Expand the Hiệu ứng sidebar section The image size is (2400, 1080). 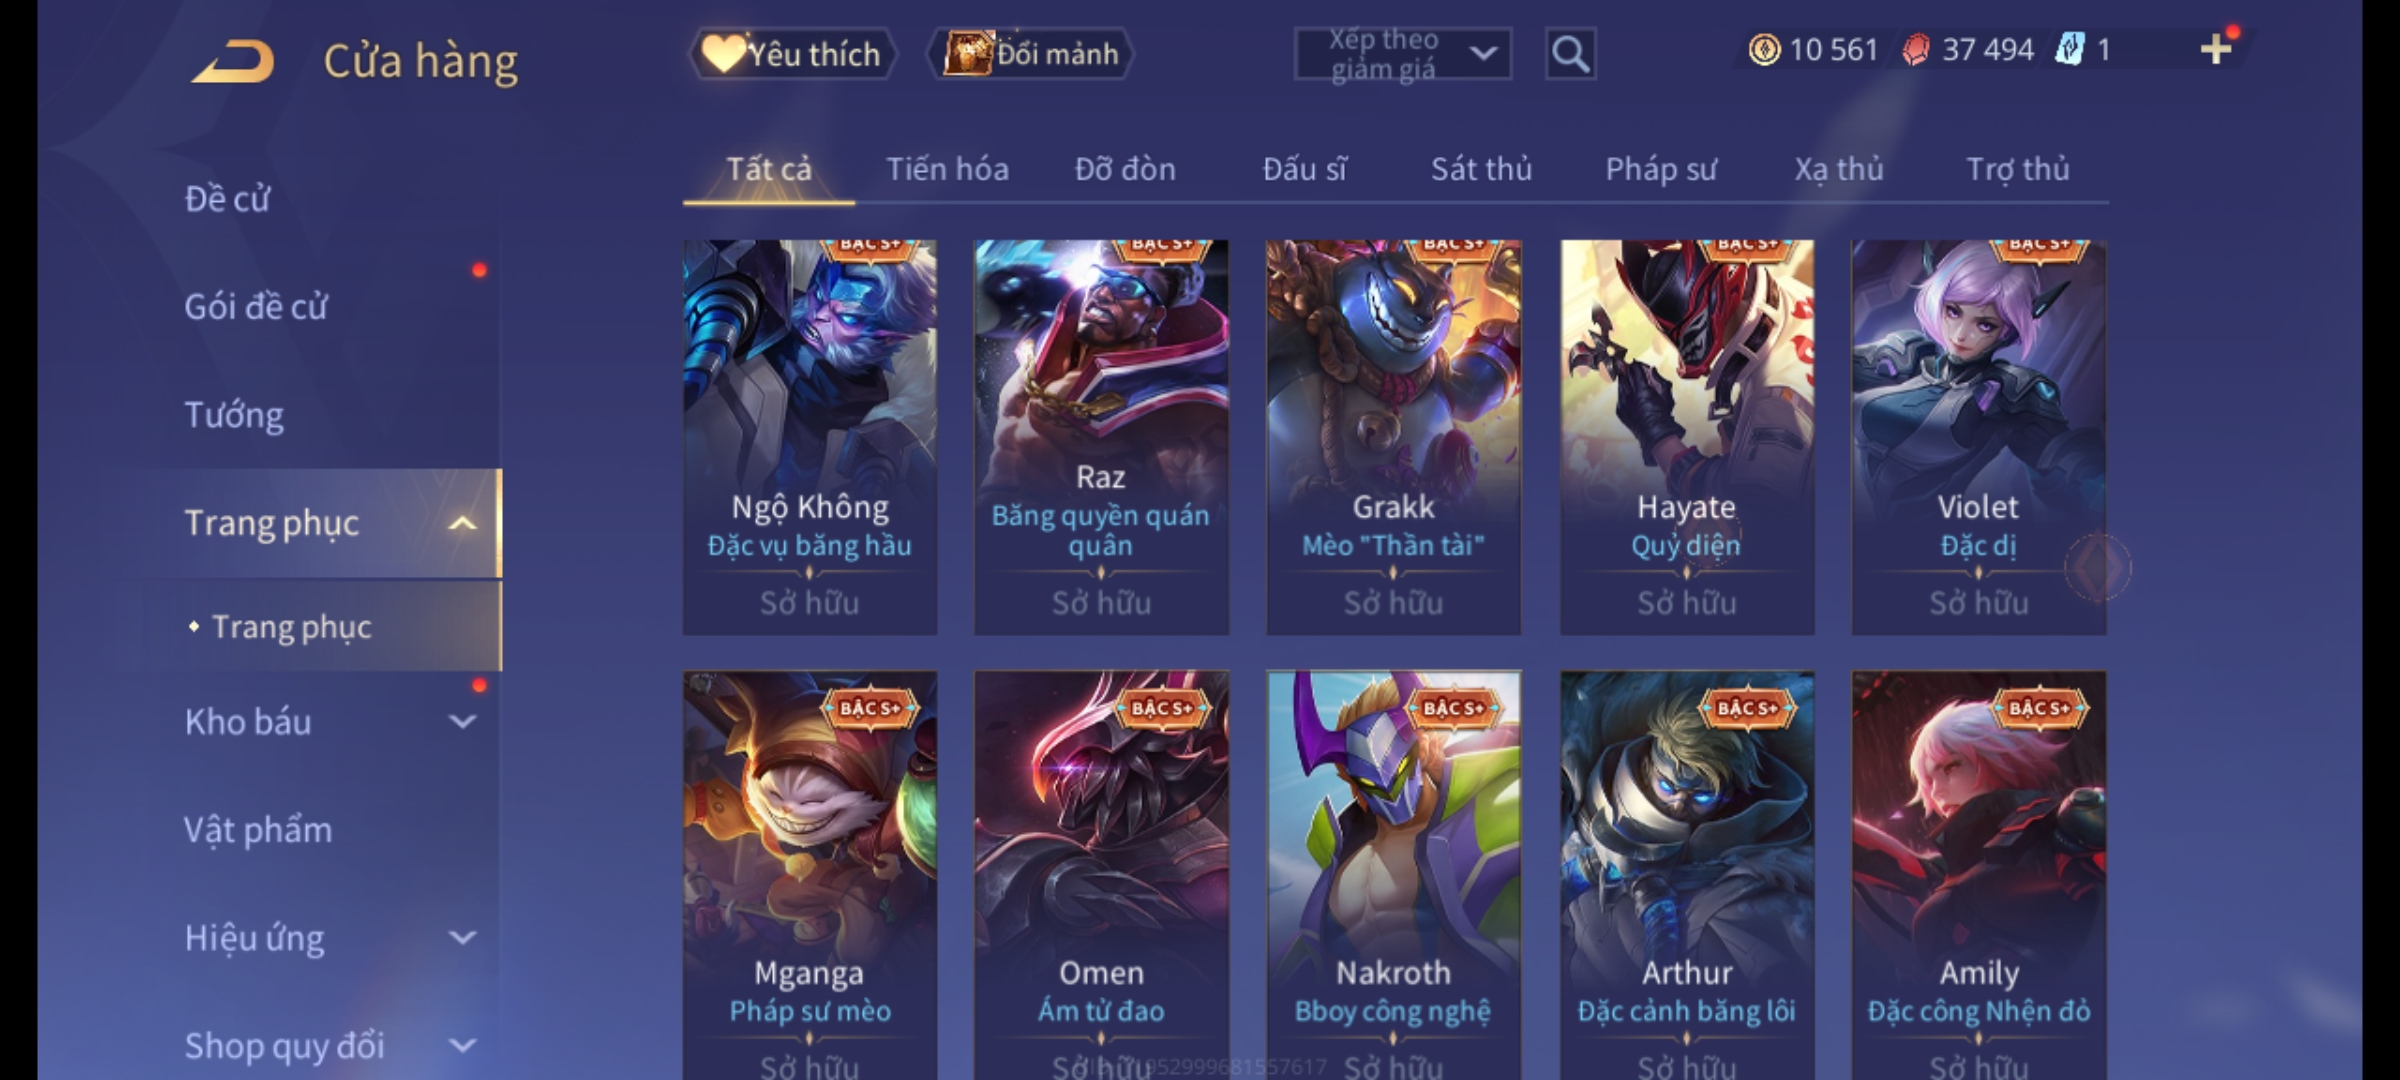[463, 937]
